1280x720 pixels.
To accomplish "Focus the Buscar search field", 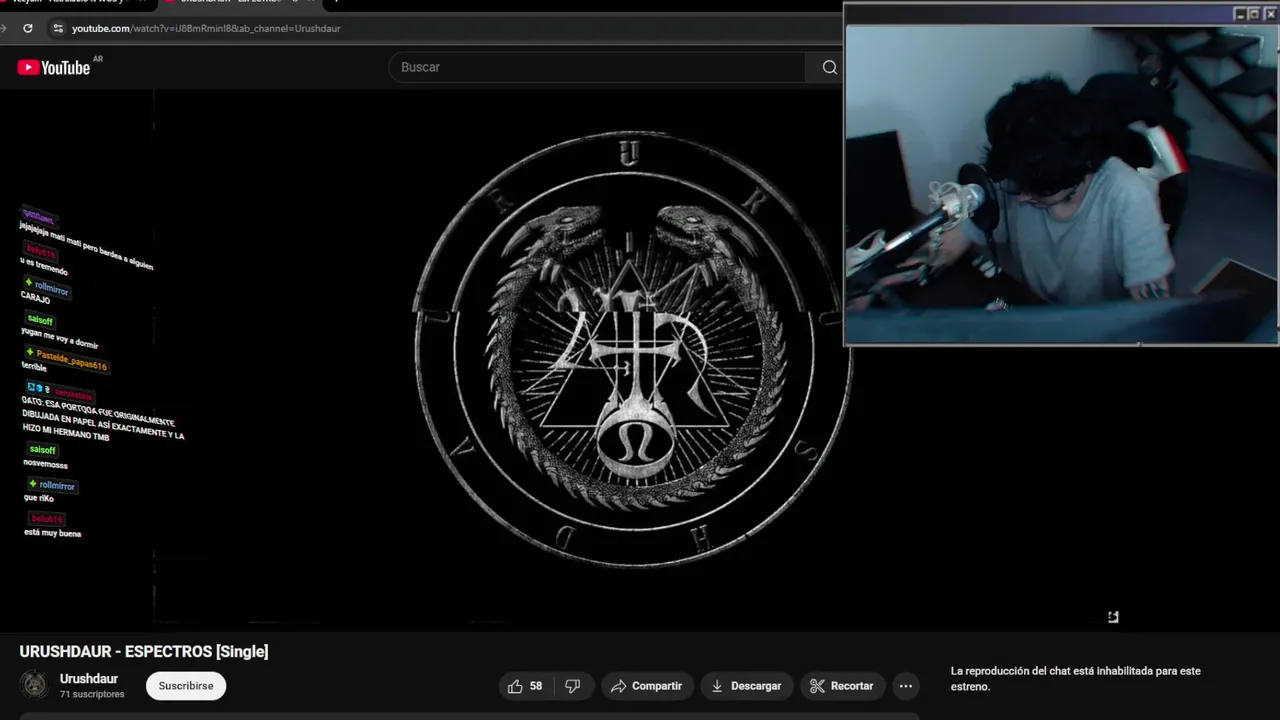I will pos(597,67).
